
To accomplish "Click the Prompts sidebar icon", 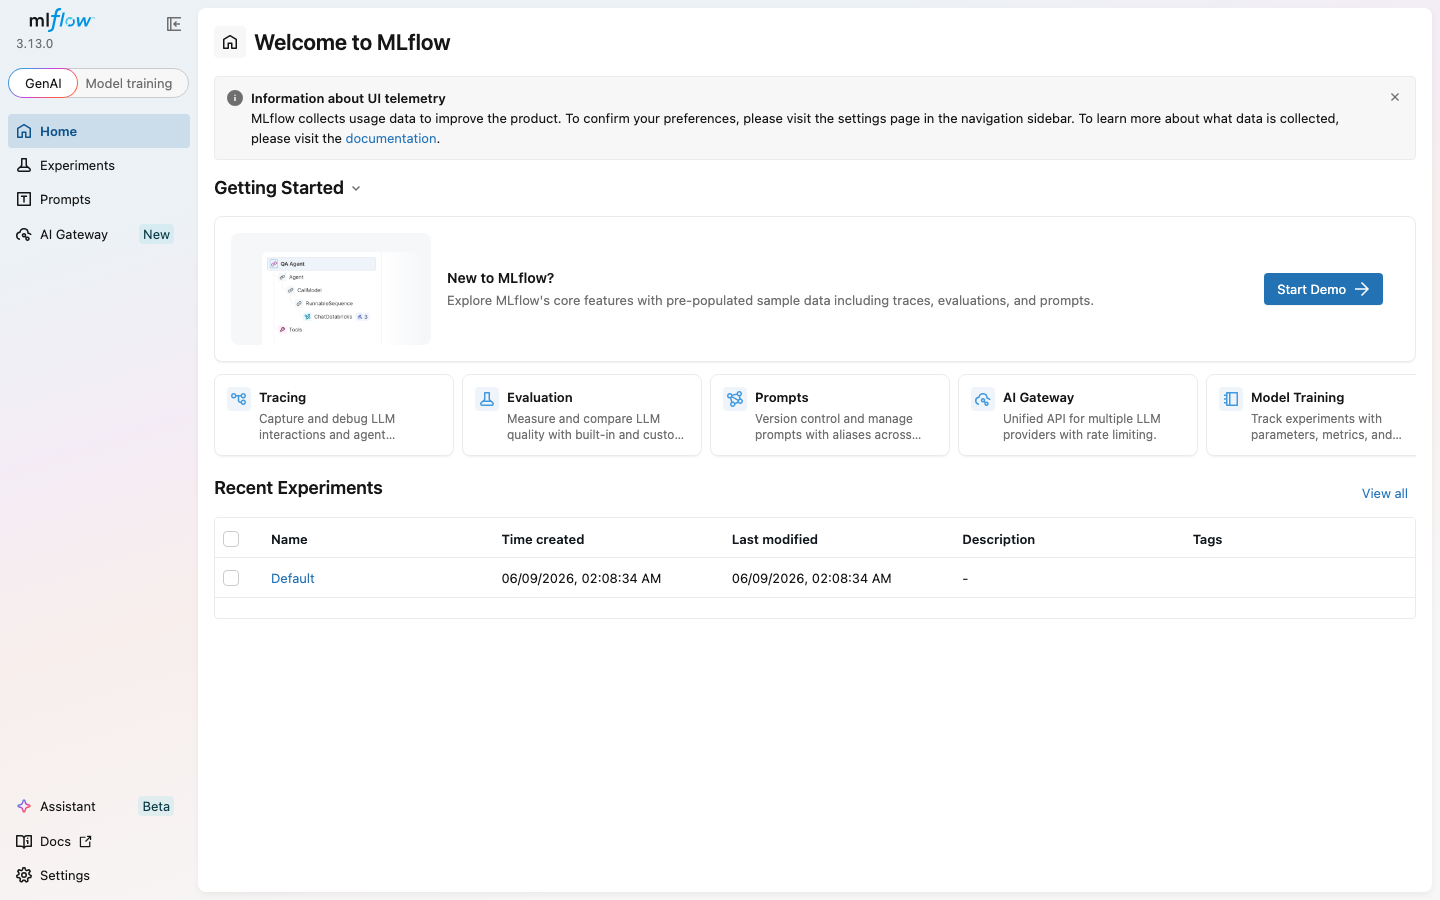I will (x=24, y=199).
